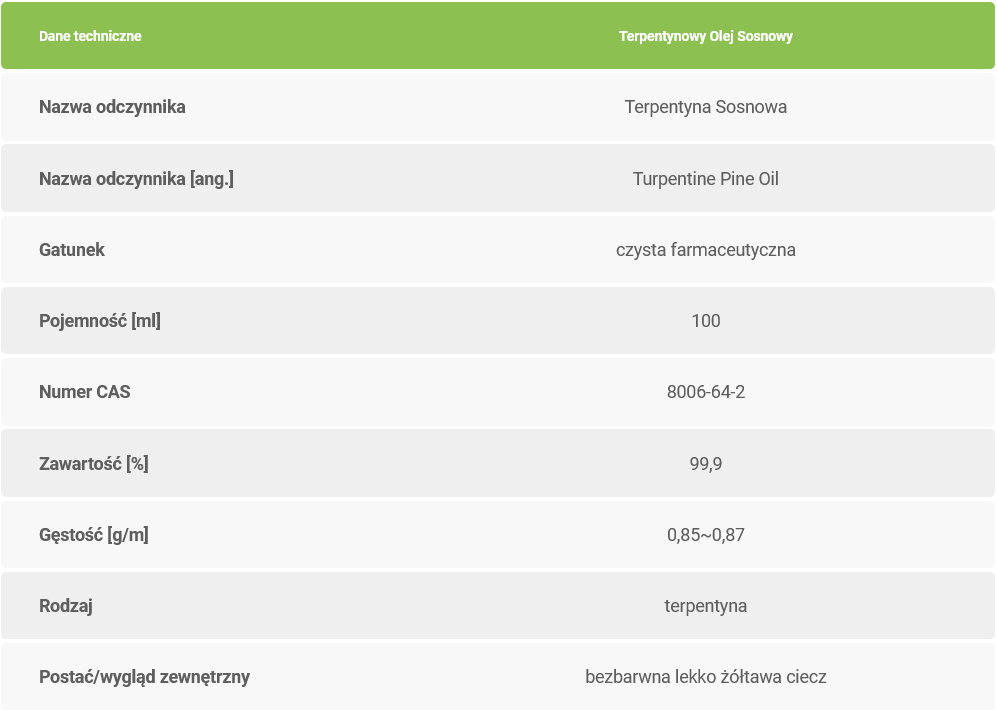Select the 'Gatunek' row label

tap(72, 250)
